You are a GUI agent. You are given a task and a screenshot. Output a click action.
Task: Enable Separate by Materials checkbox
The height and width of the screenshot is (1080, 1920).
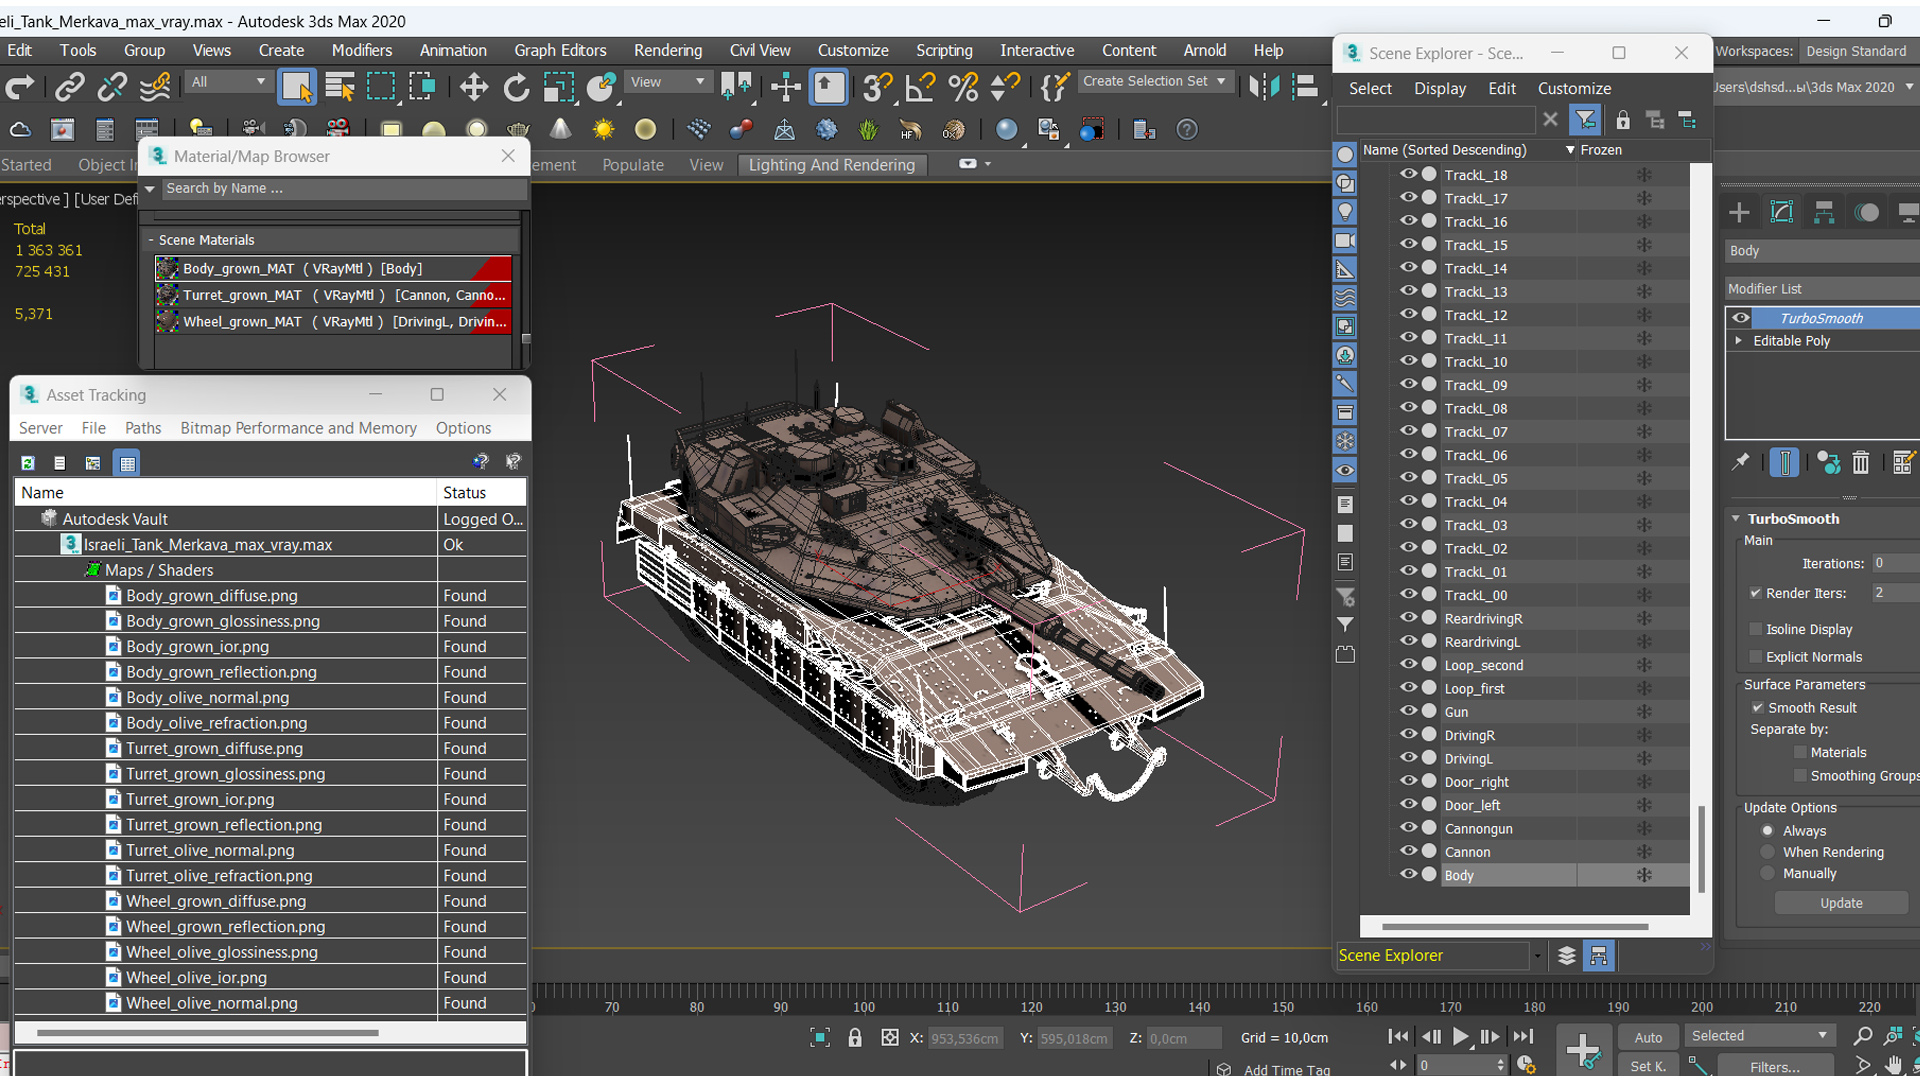1801,752
